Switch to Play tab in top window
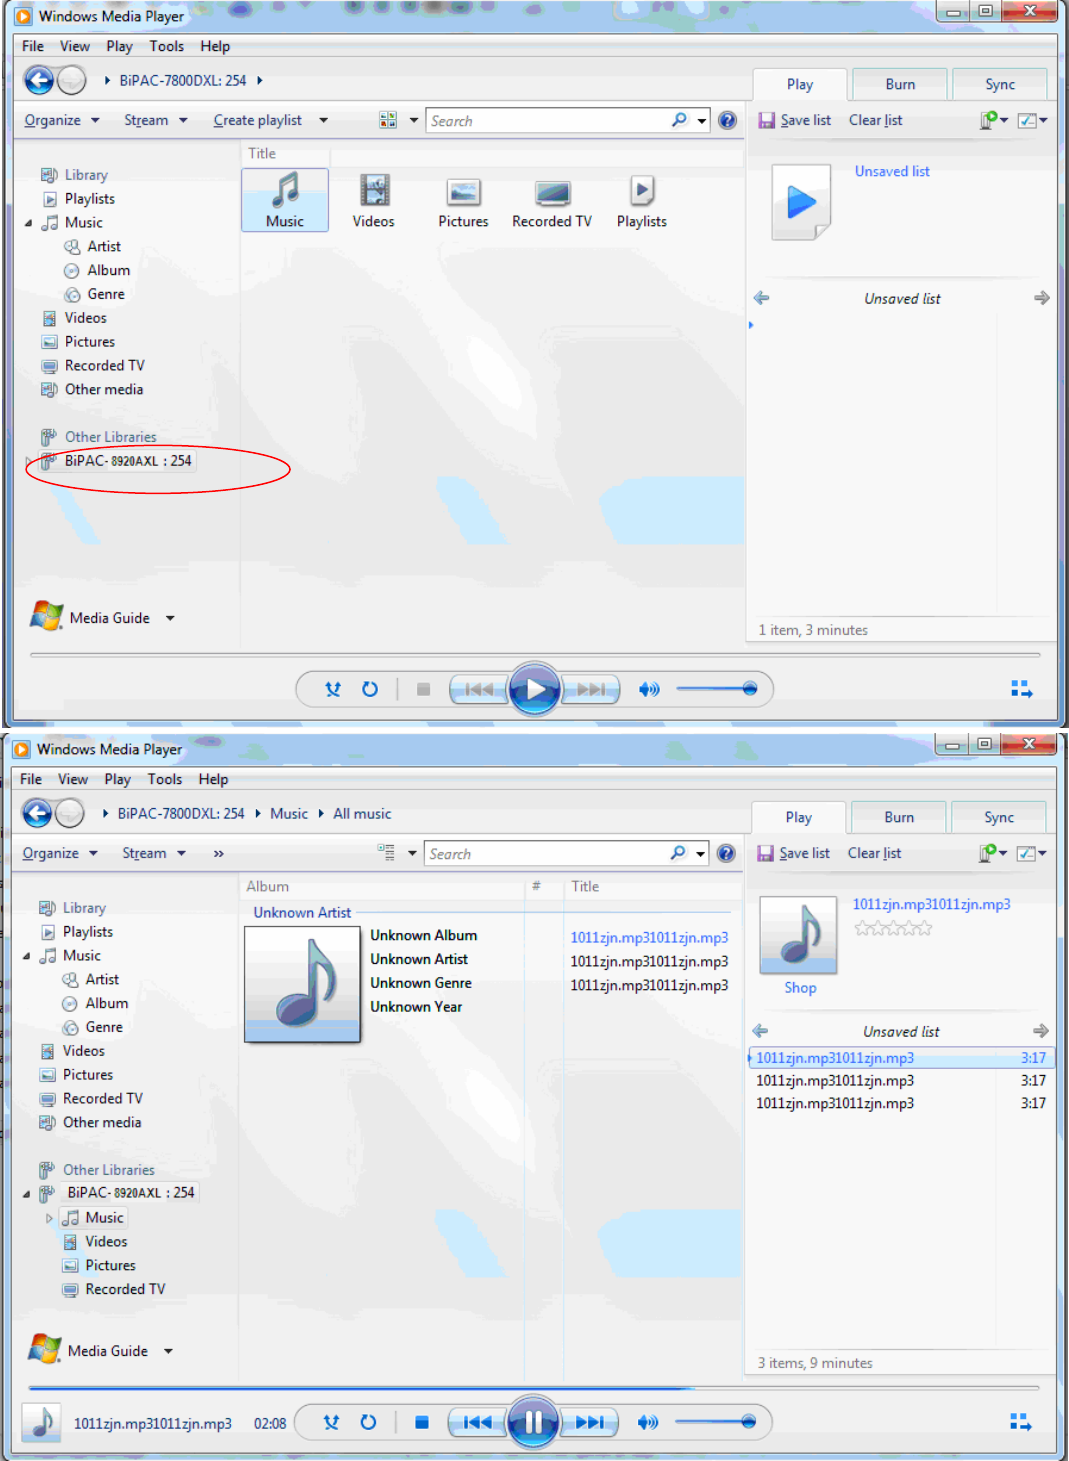The image size is (1069, 1461). pyautogui.click(x=800, y=84)
